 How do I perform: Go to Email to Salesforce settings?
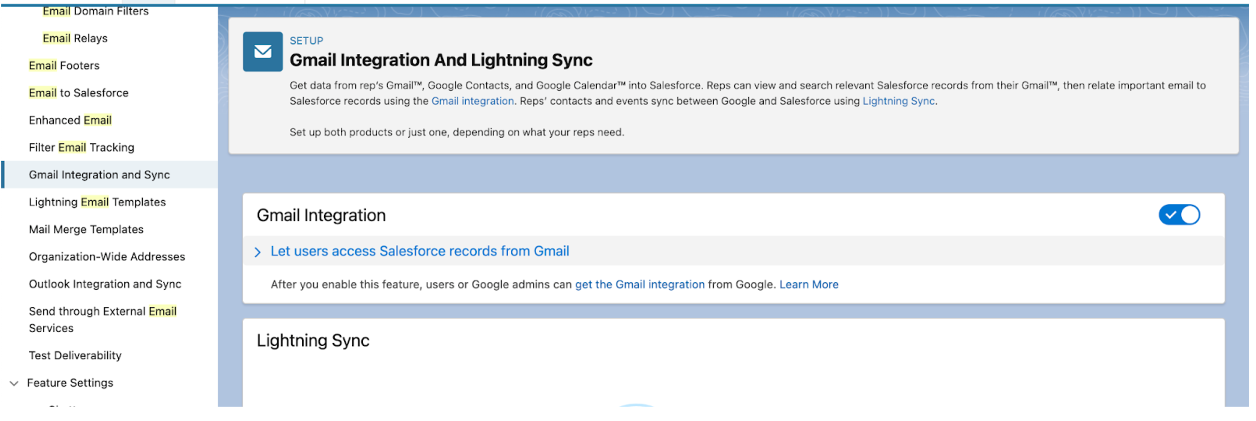[79, 93]
